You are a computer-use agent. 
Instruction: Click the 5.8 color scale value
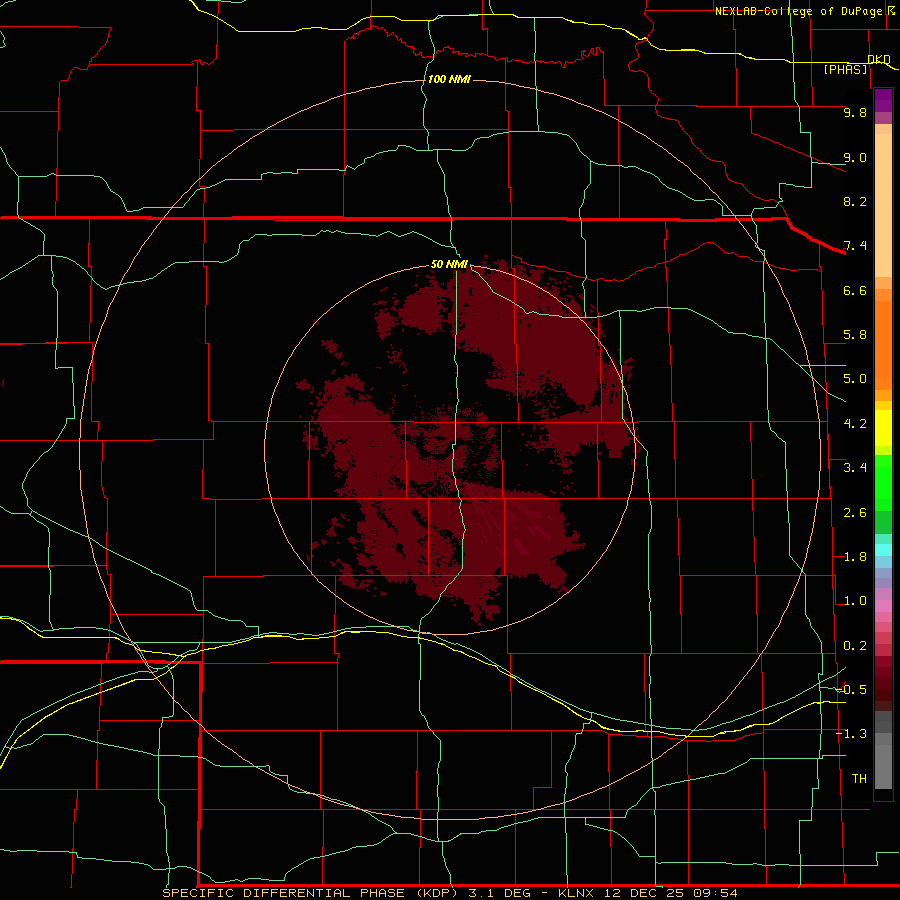point(855,335)
